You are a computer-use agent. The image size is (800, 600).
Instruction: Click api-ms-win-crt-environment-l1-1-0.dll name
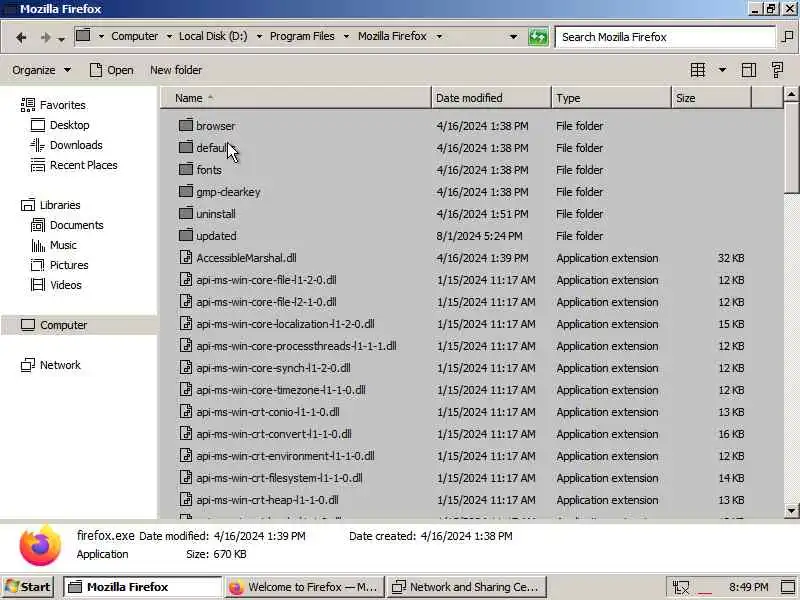pos(285,456)
